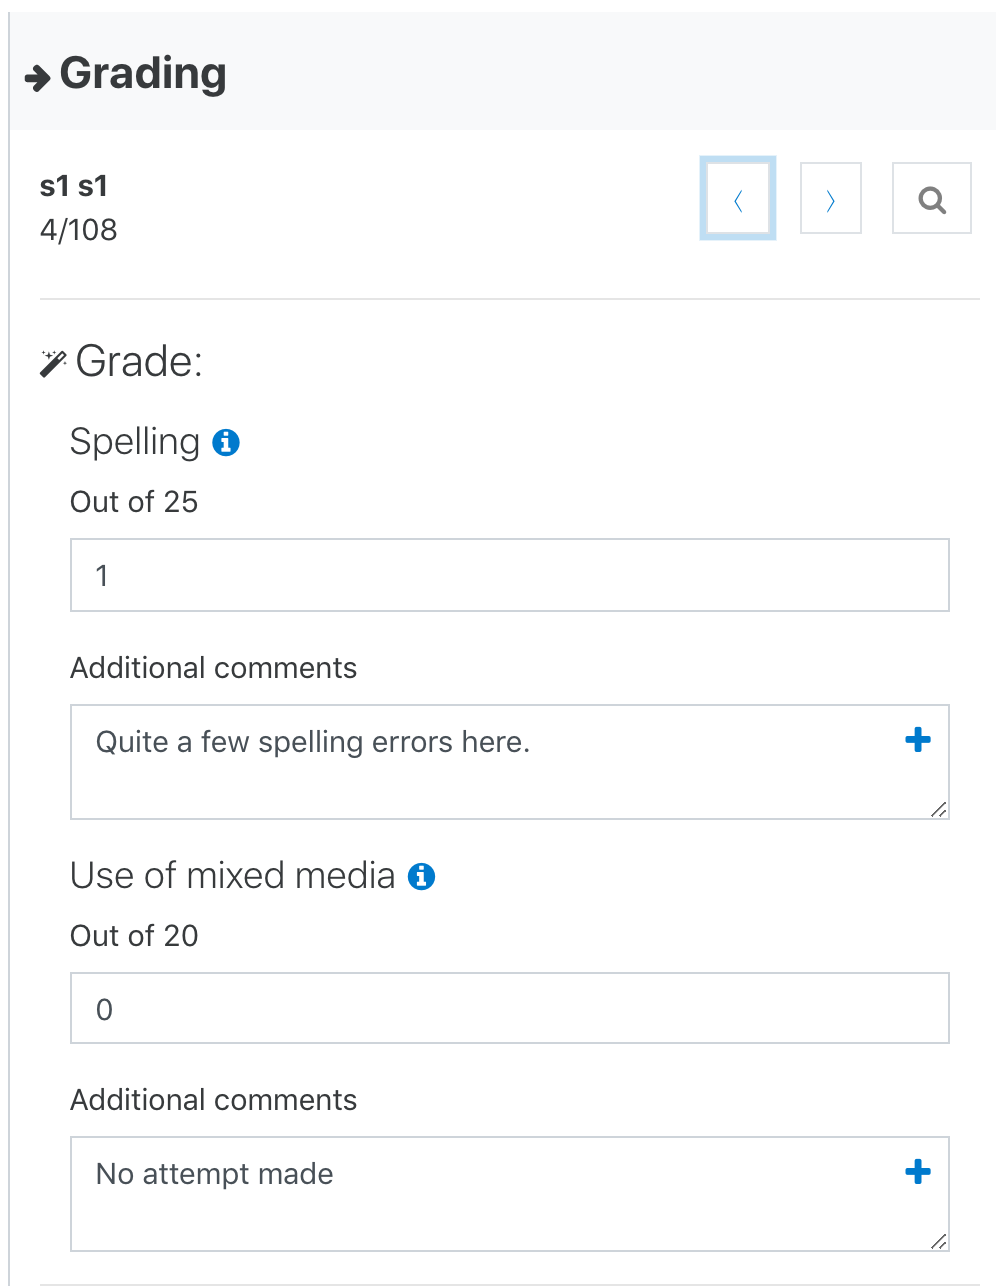Show Use of mixed media info icon
The width and height of the screenshot is (996, 1286).
click(x=422, y=876)
